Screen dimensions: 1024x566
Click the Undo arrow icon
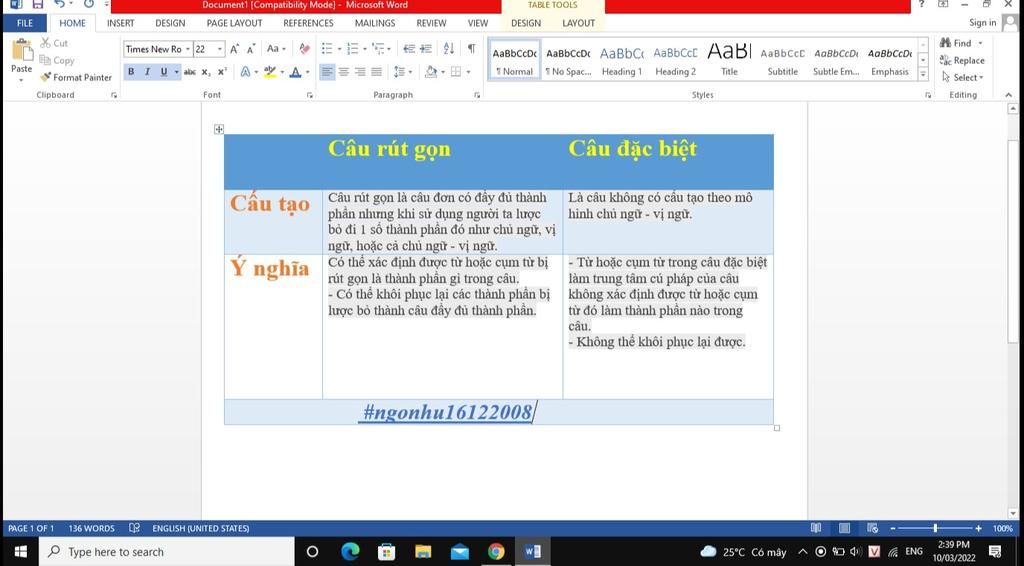point(59,5)
